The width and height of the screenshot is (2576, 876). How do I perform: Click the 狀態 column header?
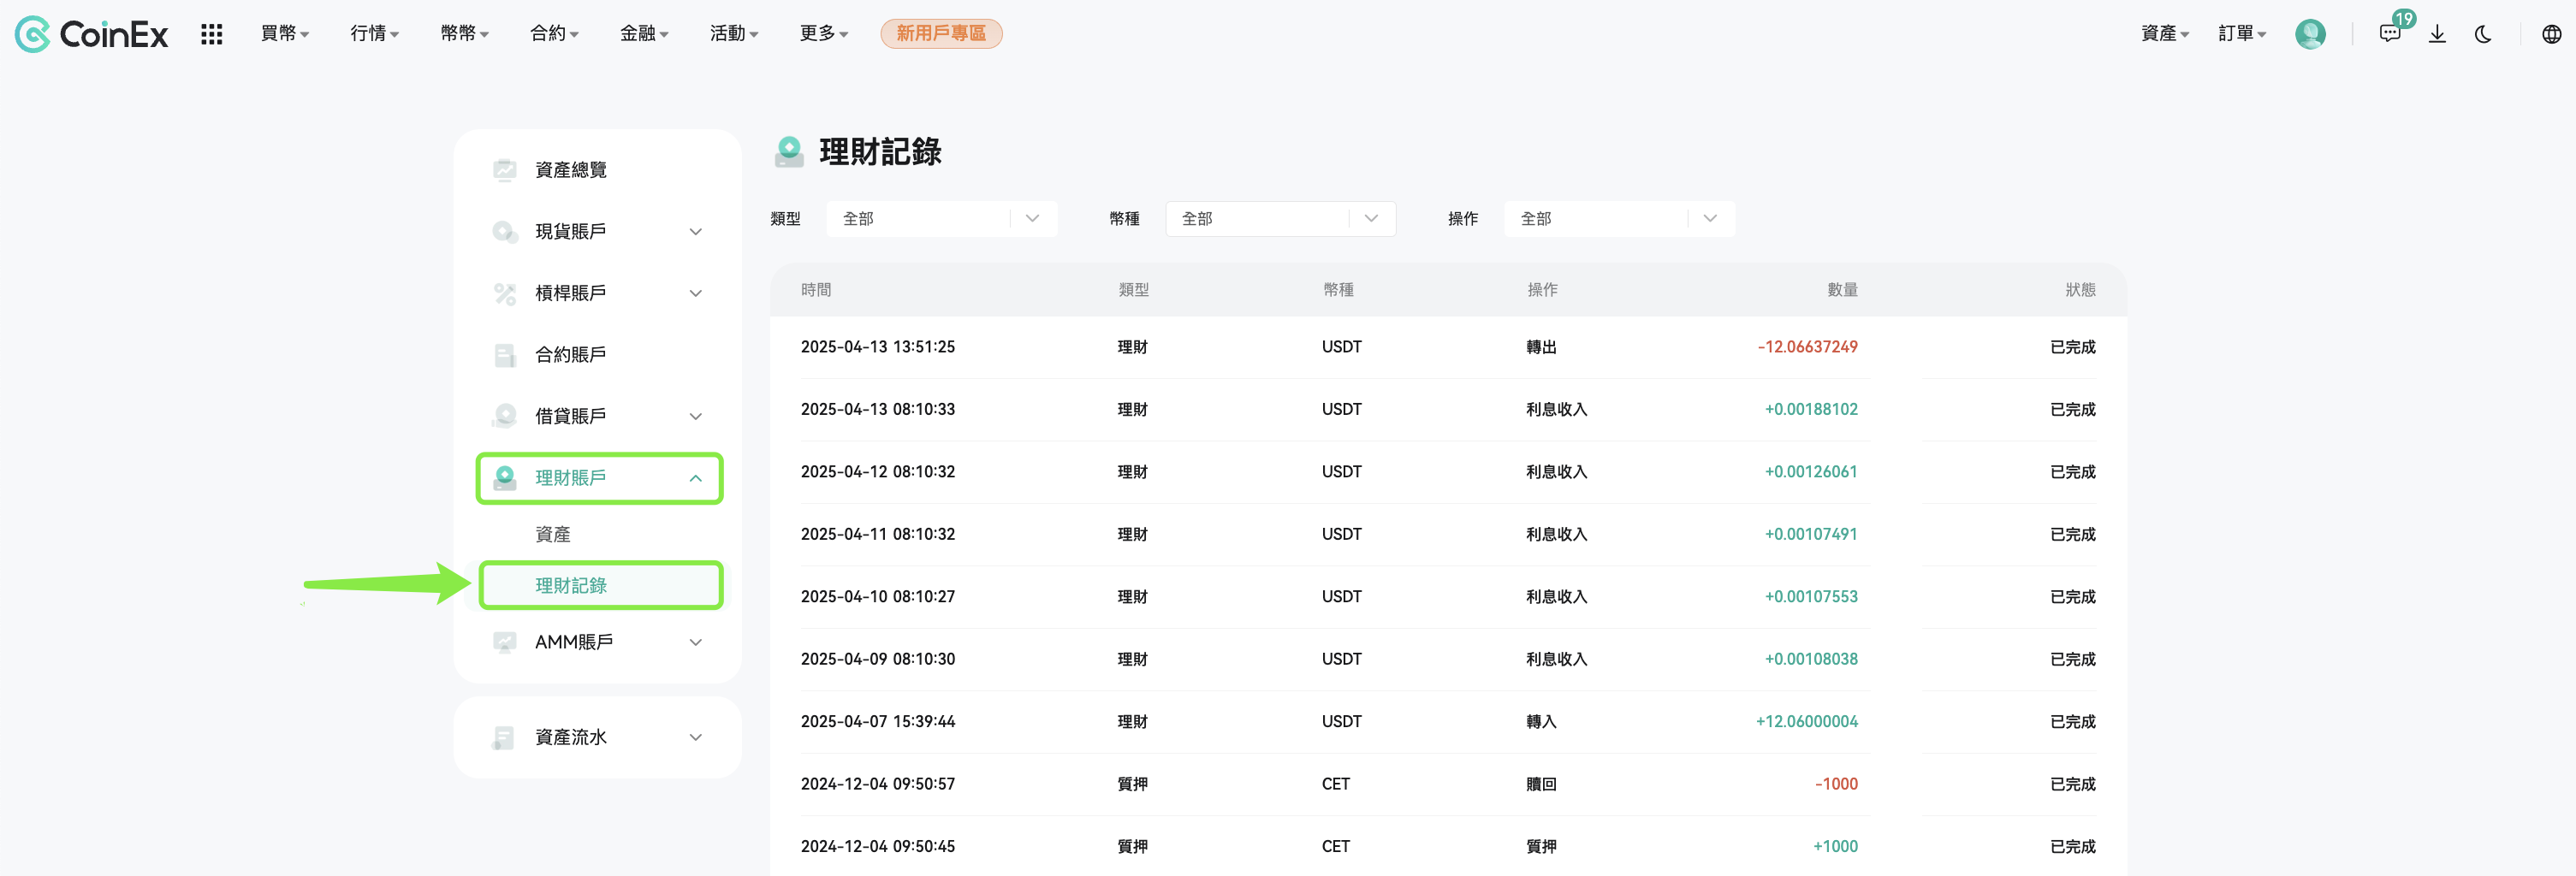(x=2080, y=290)
